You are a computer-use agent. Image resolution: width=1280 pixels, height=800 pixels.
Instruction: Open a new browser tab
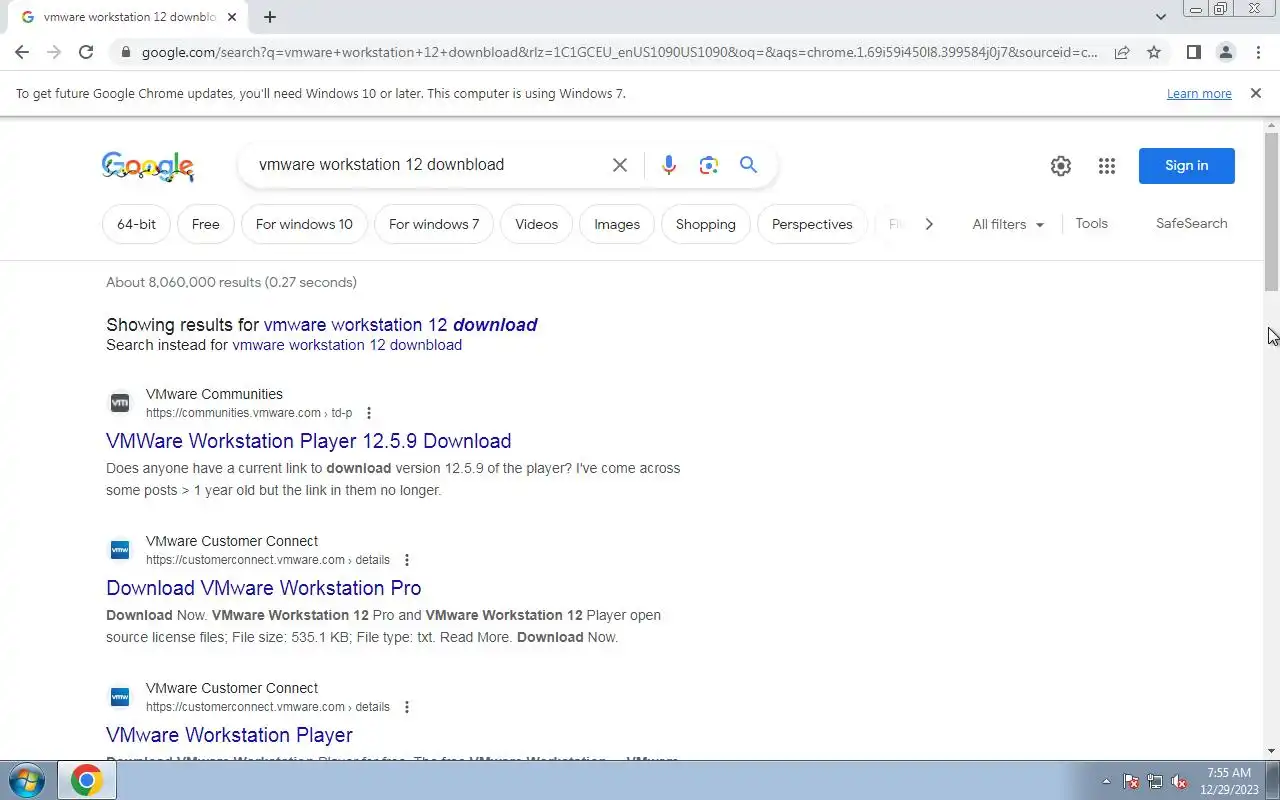click(x=270, y=17)
